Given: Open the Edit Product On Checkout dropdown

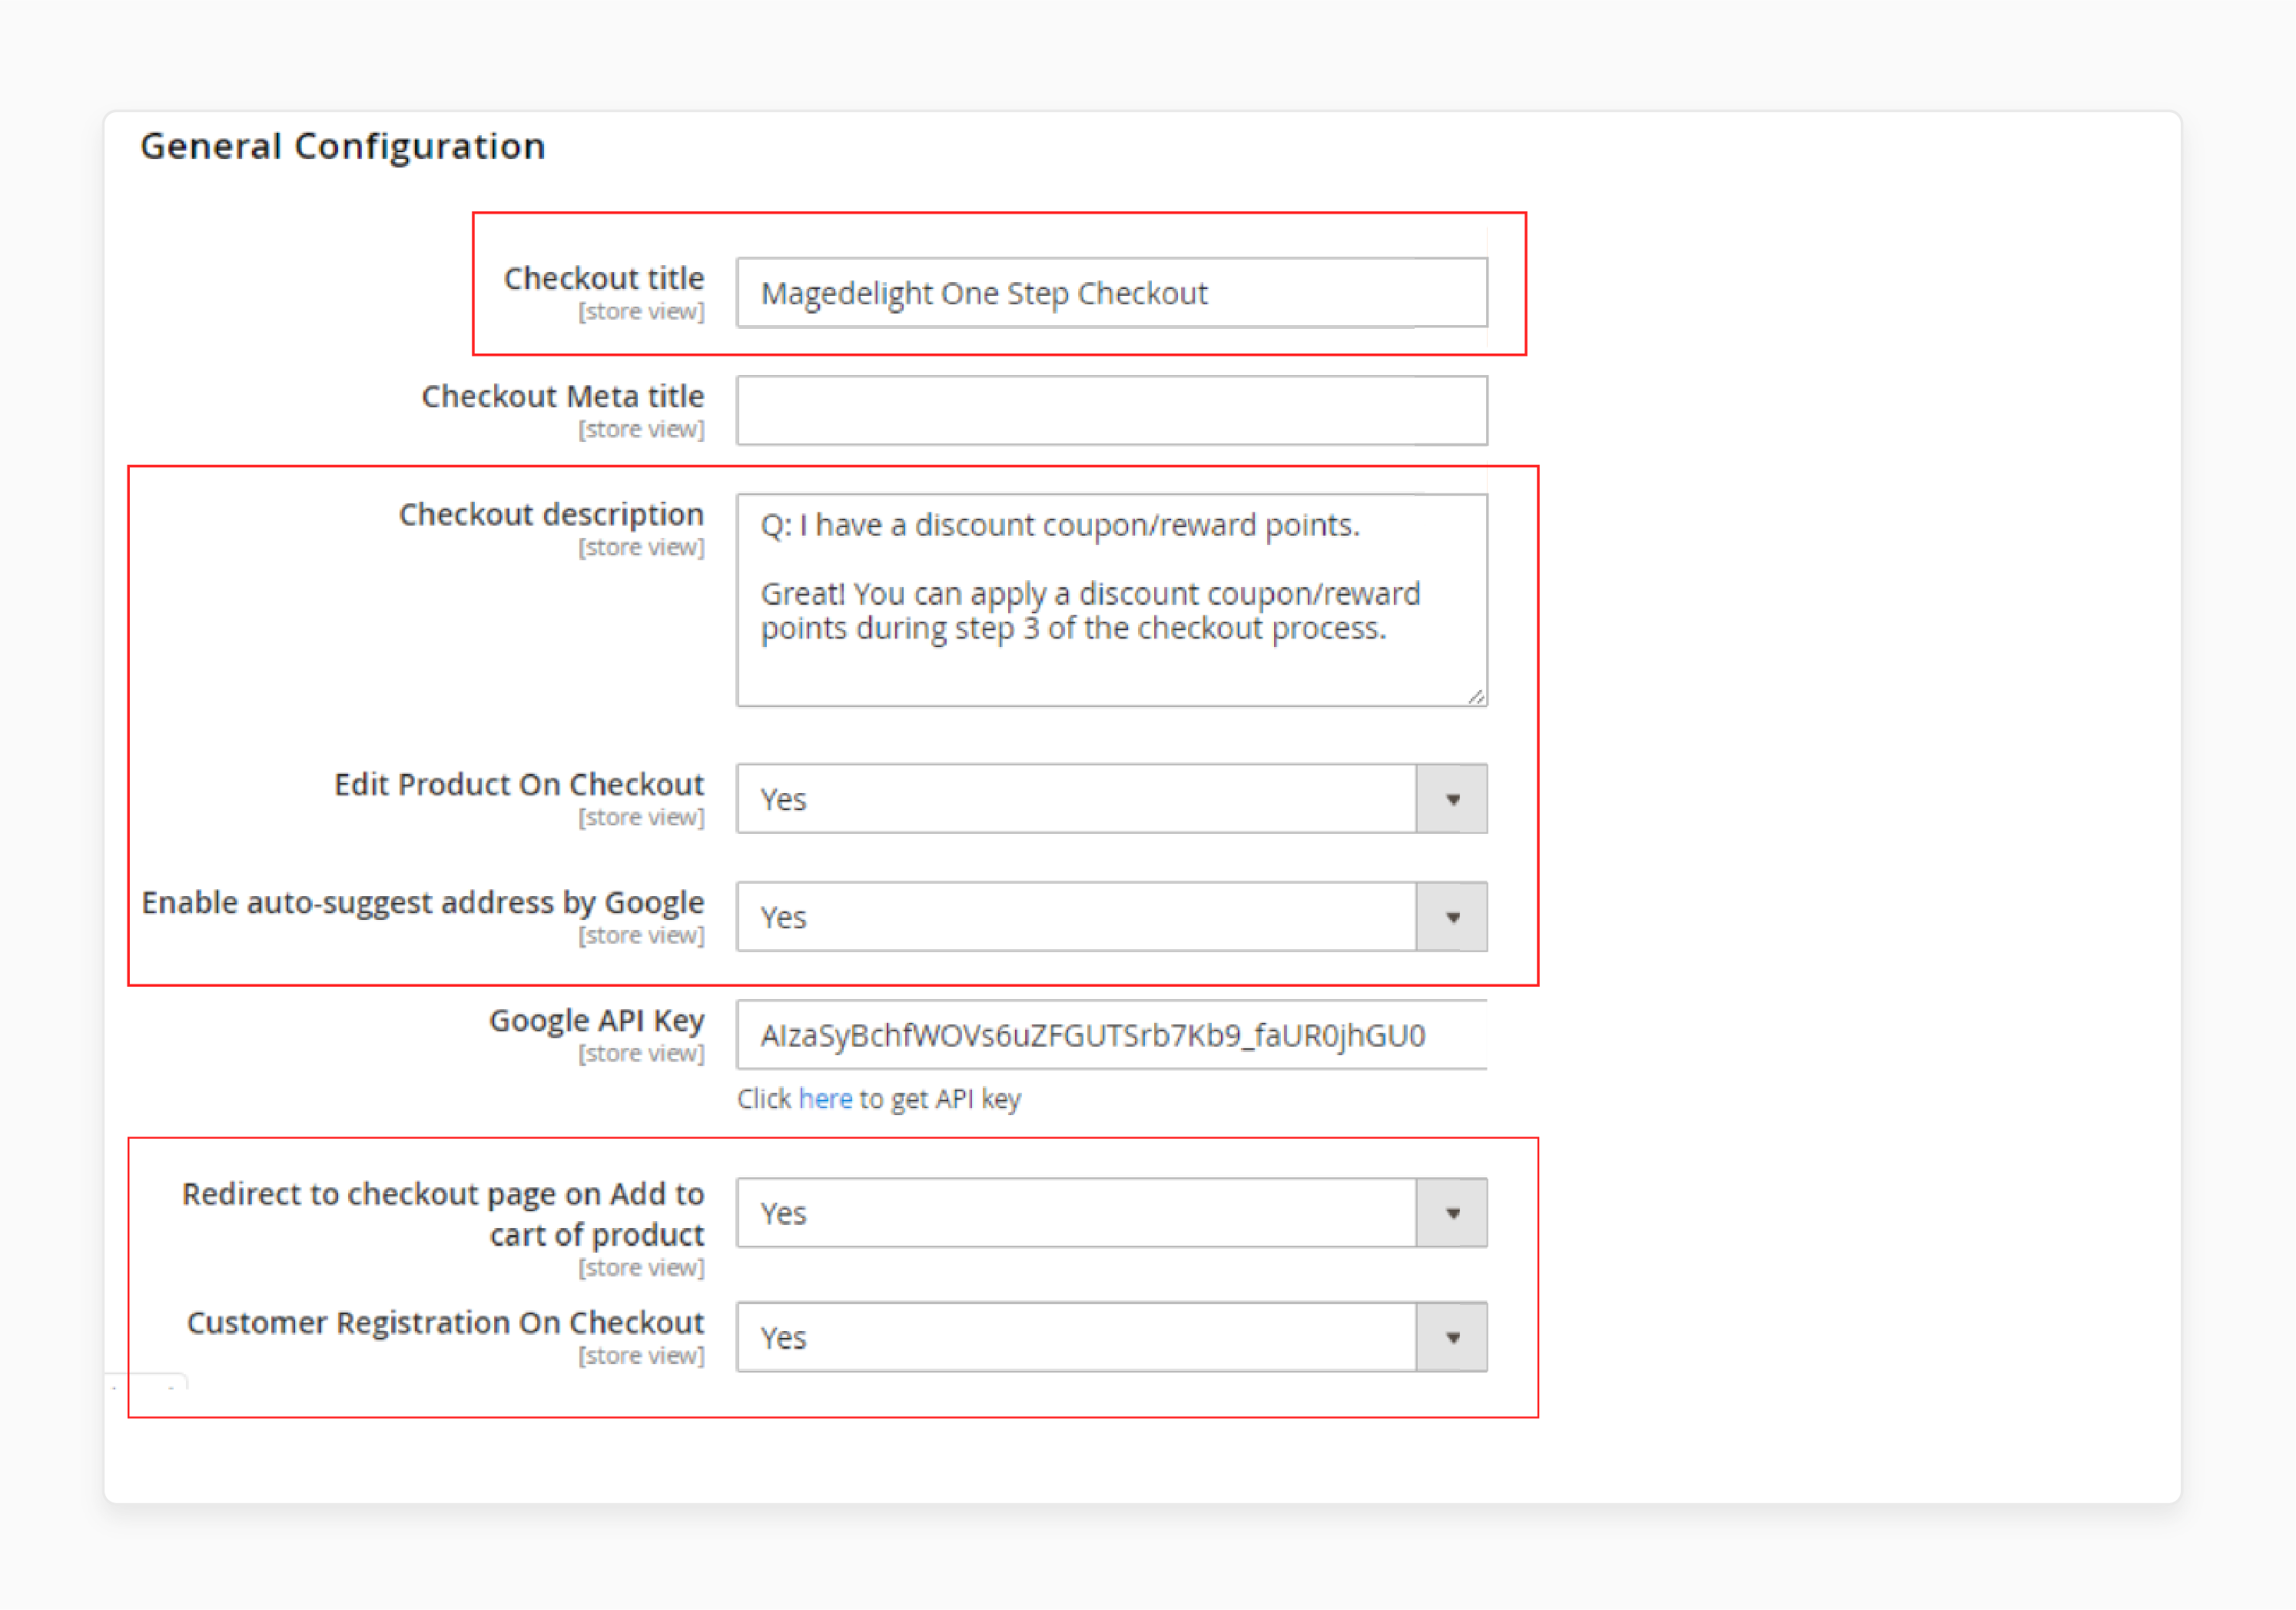Looking at the screenshot, I should (1112, 799).
